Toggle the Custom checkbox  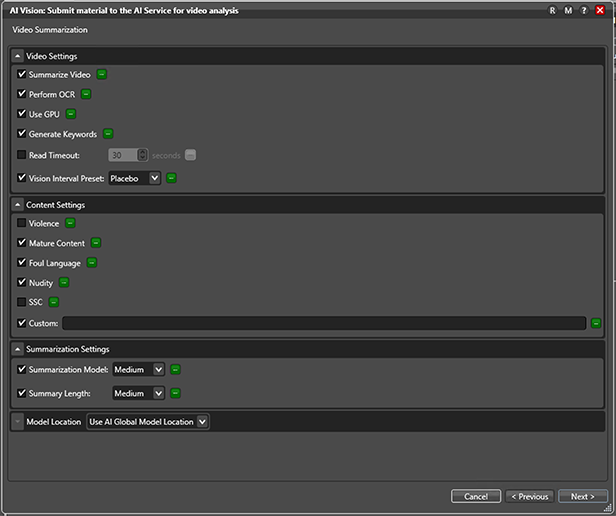22,323
